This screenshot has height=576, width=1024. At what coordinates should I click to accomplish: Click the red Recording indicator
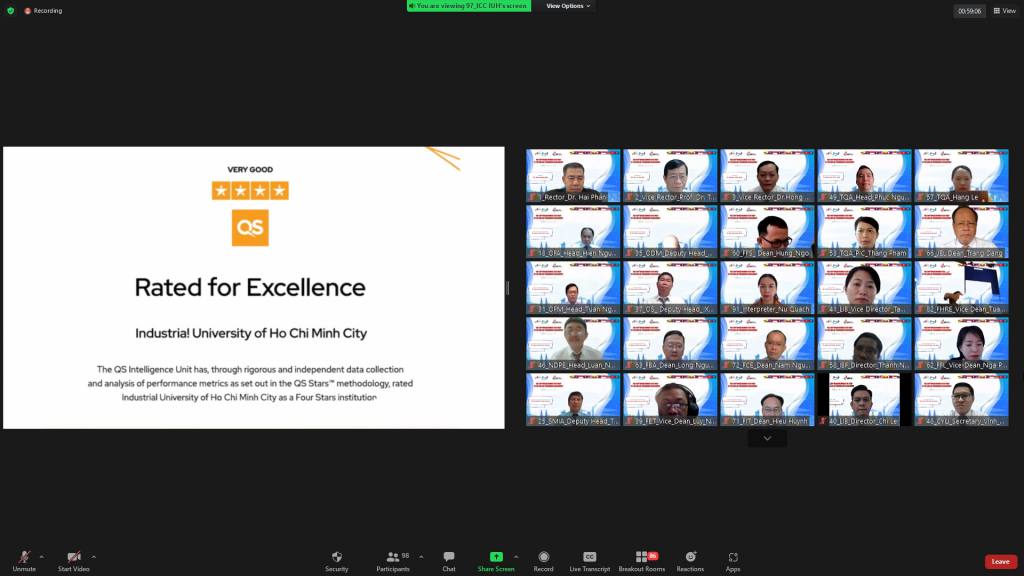coord(43,10)
